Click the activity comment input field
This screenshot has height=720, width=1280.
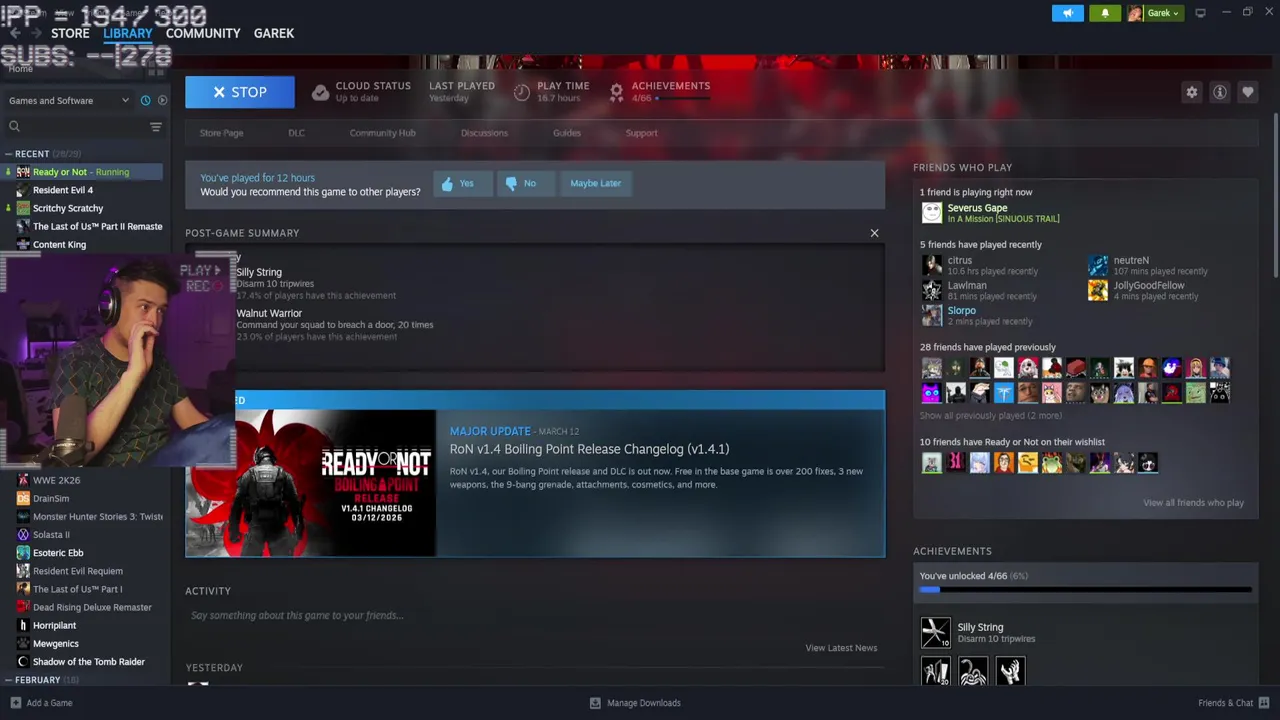coord(535,615)
